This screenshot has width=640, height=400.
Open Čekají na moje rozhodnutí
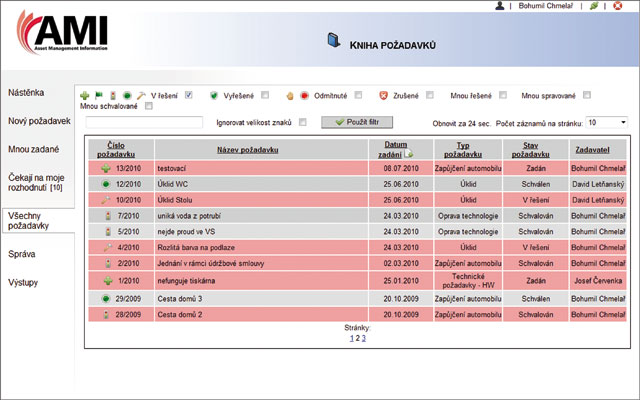(36, 182)
